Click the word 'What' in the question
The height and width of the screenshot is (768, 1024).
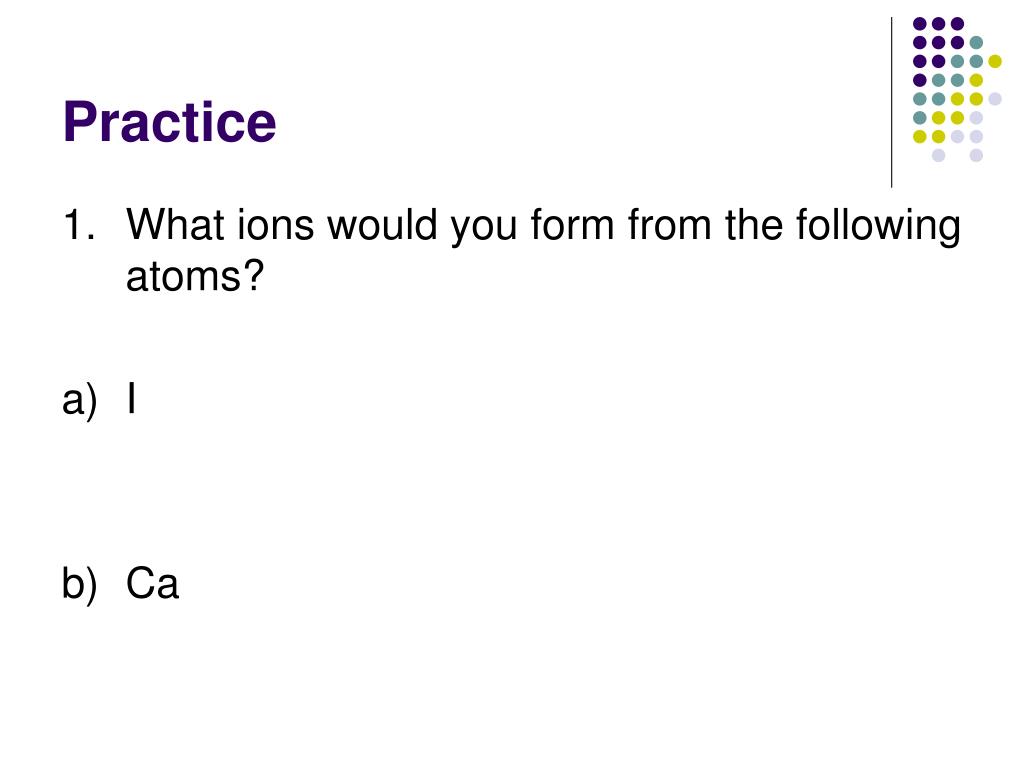tap(176, 225)
